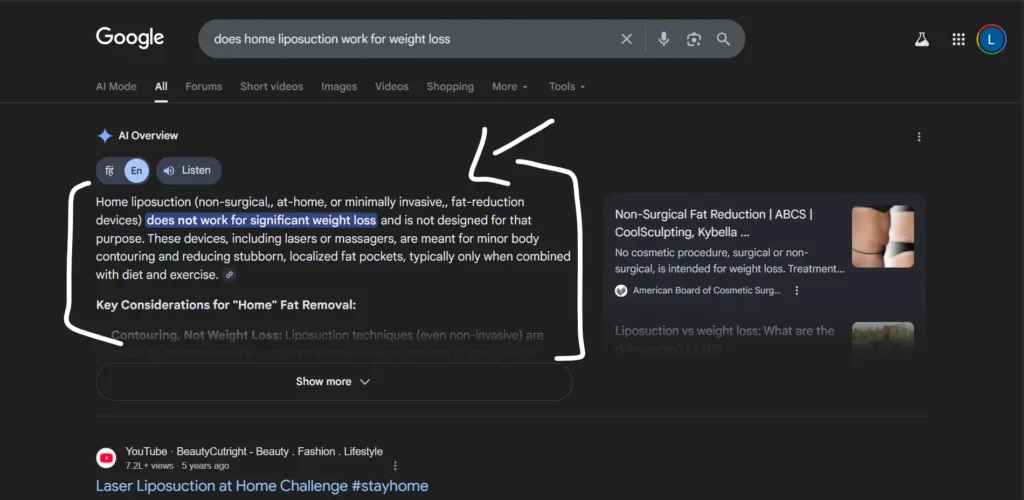Open Search Labs flask icon
Screen dimensions: 1024x500
[922, 39]
